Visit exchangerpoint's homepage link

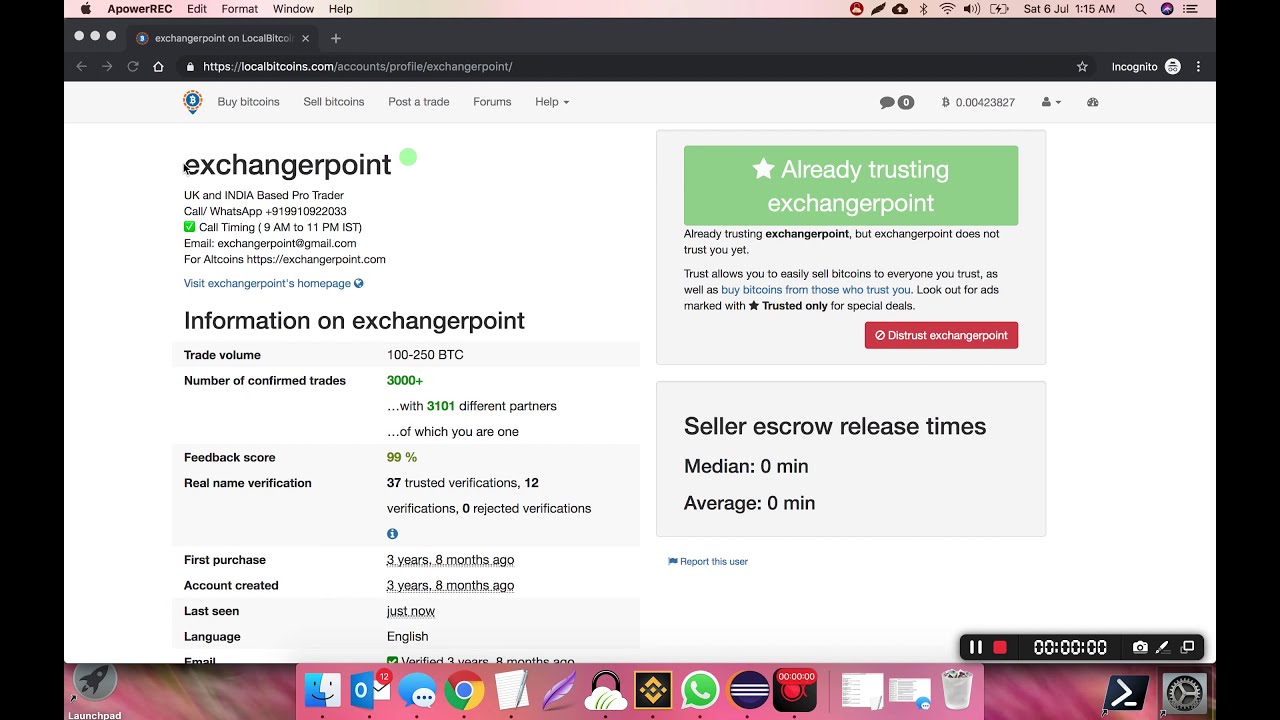coord(273,283)
